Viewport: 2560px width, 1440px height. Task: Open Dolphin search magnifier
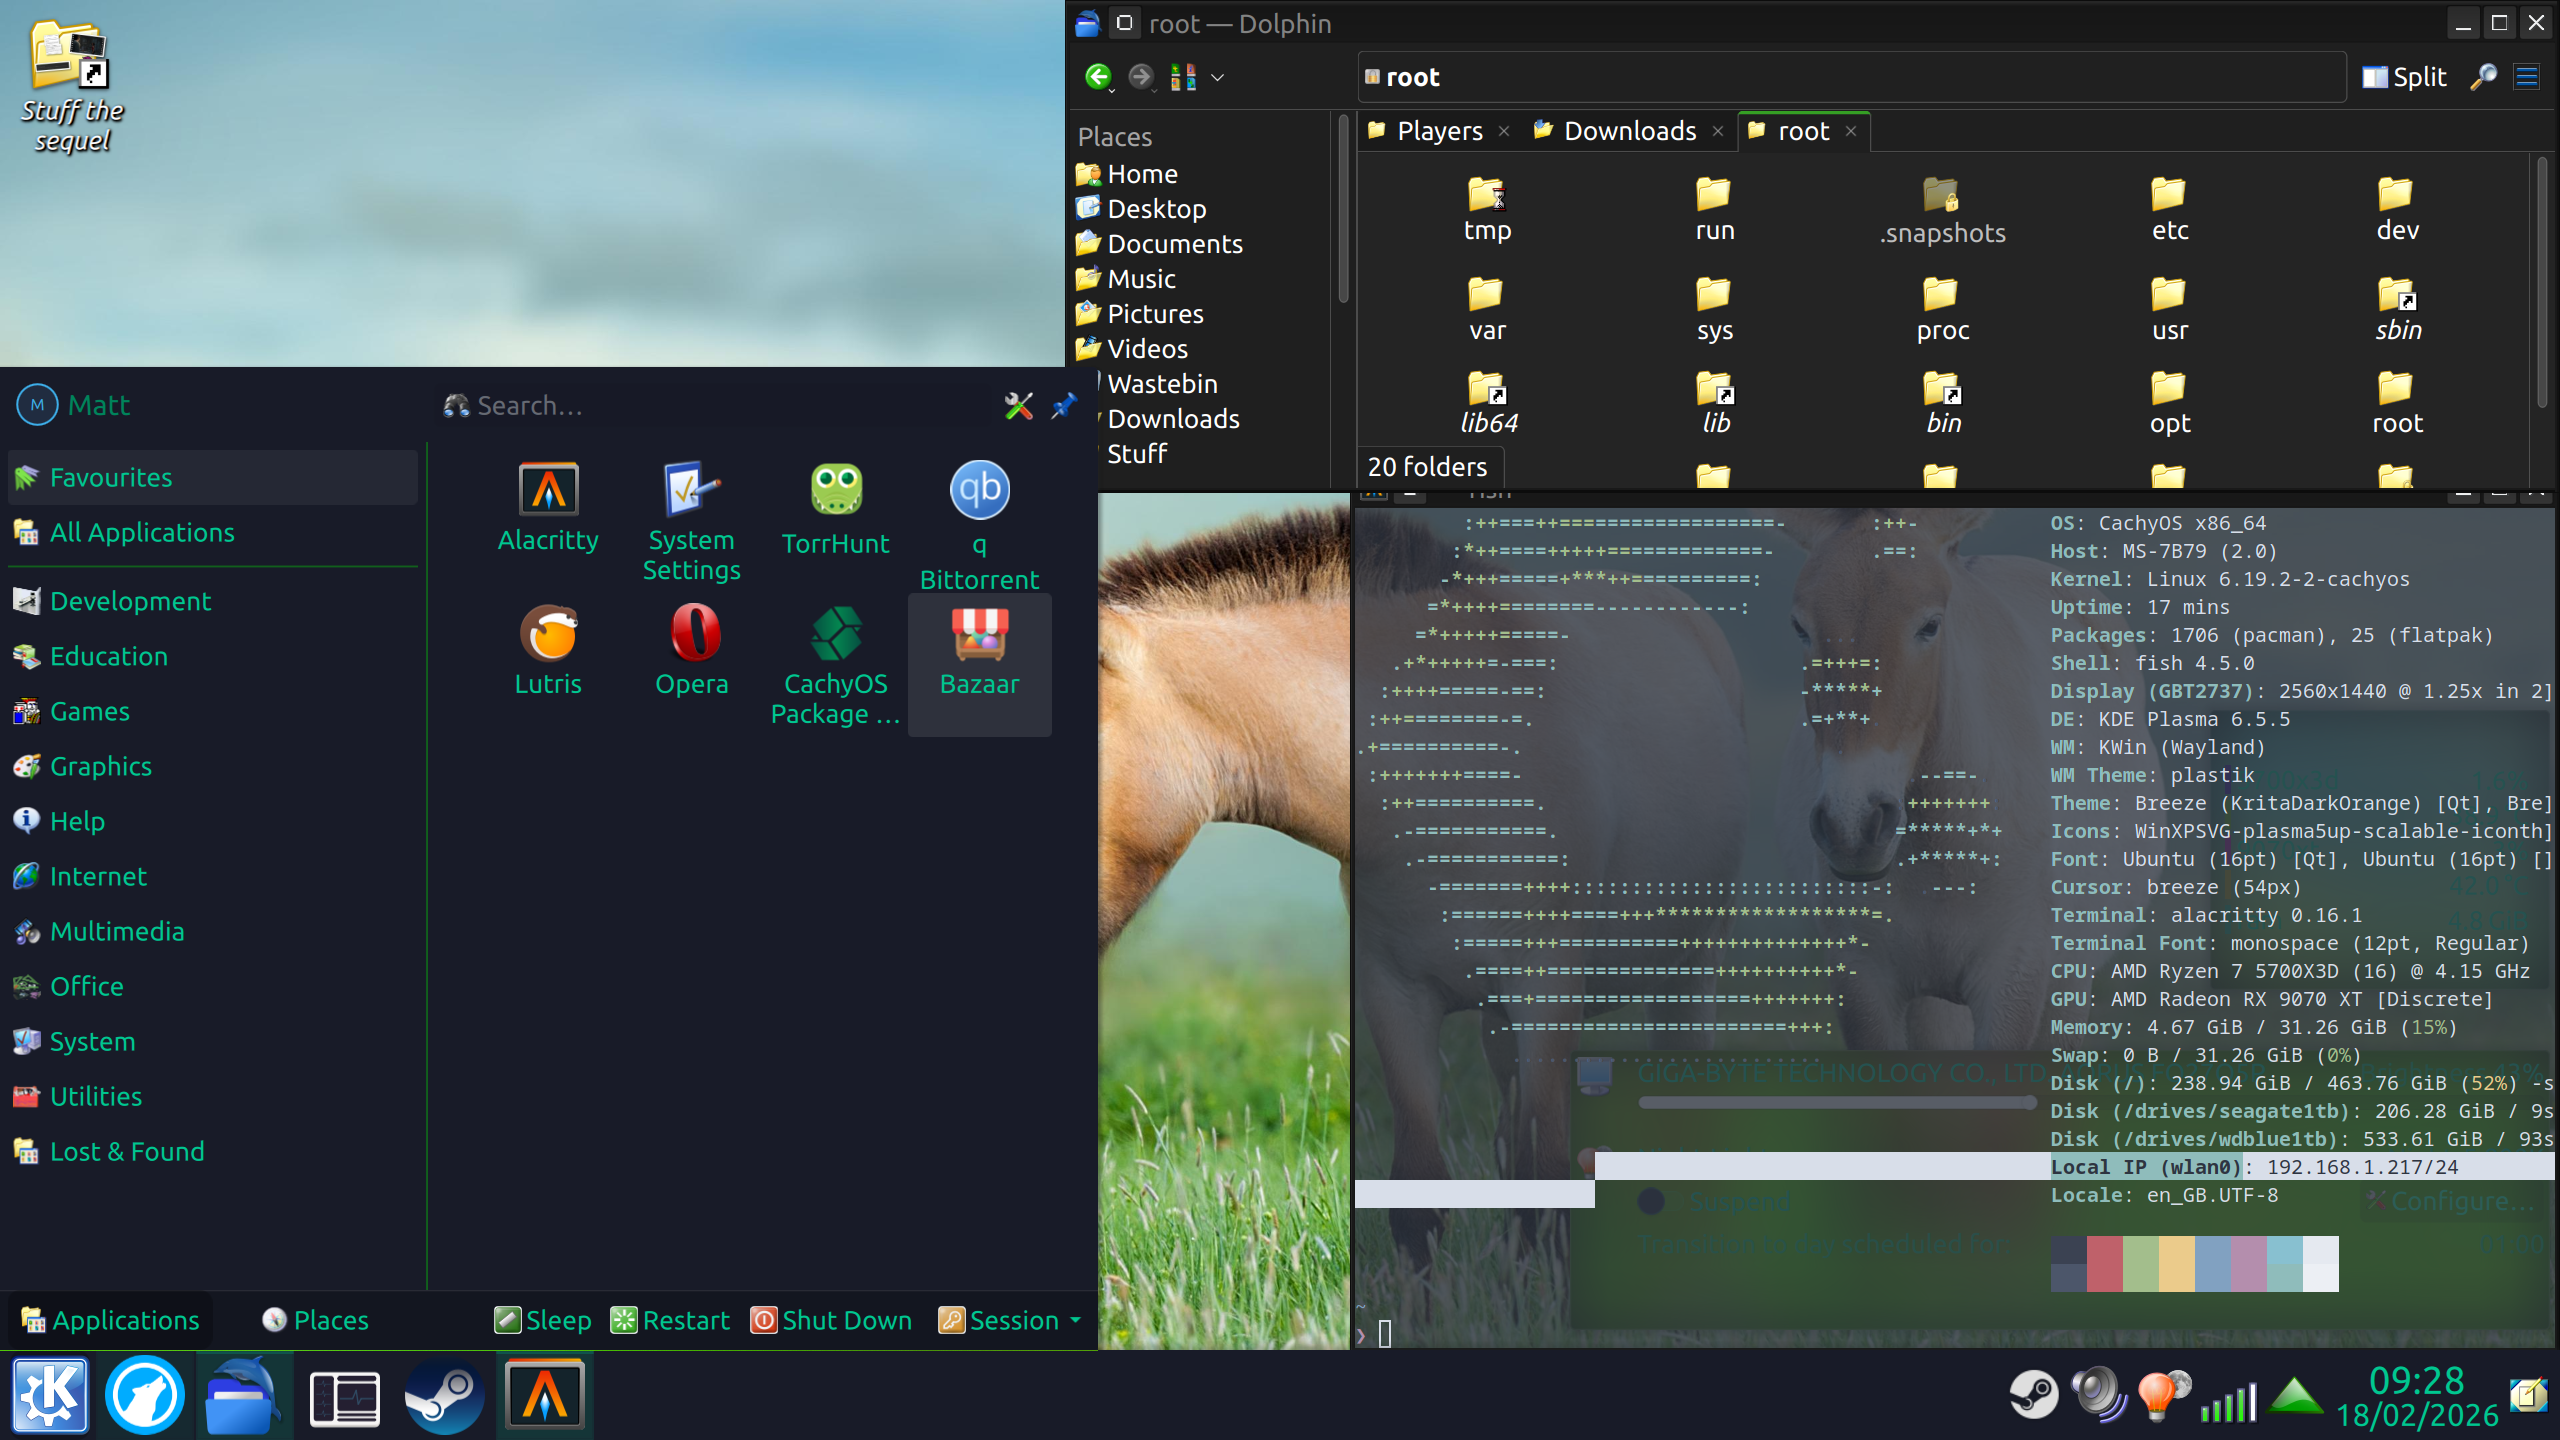(x=2482, y=77)
